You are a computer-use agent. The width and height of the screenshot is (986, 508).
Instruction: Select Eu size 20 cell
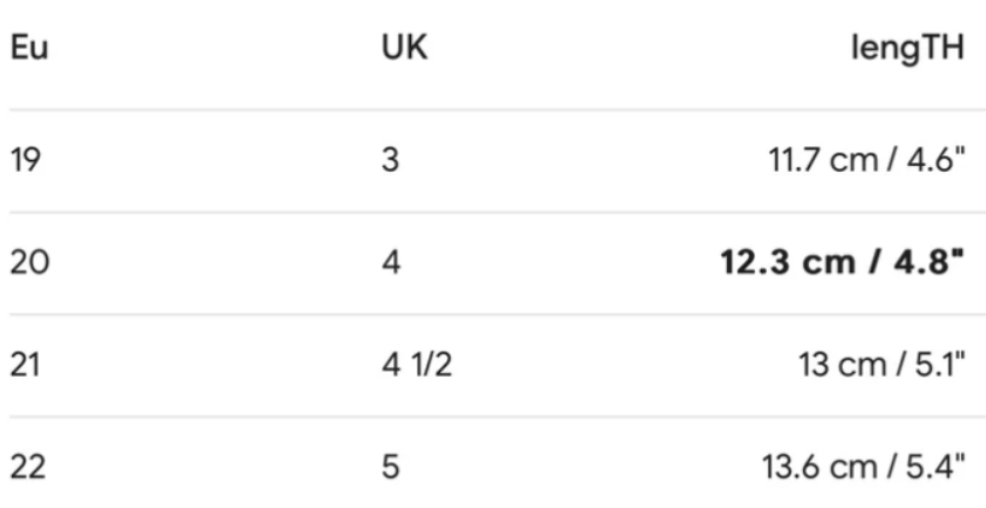pos(29,262)
